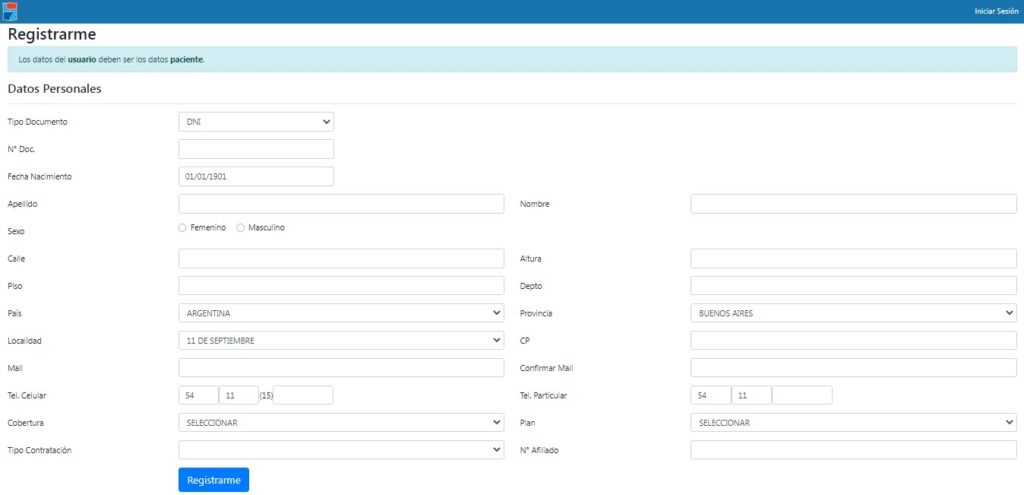Click the site logo icon in header

pyautogui.click(x=11, y=11)
